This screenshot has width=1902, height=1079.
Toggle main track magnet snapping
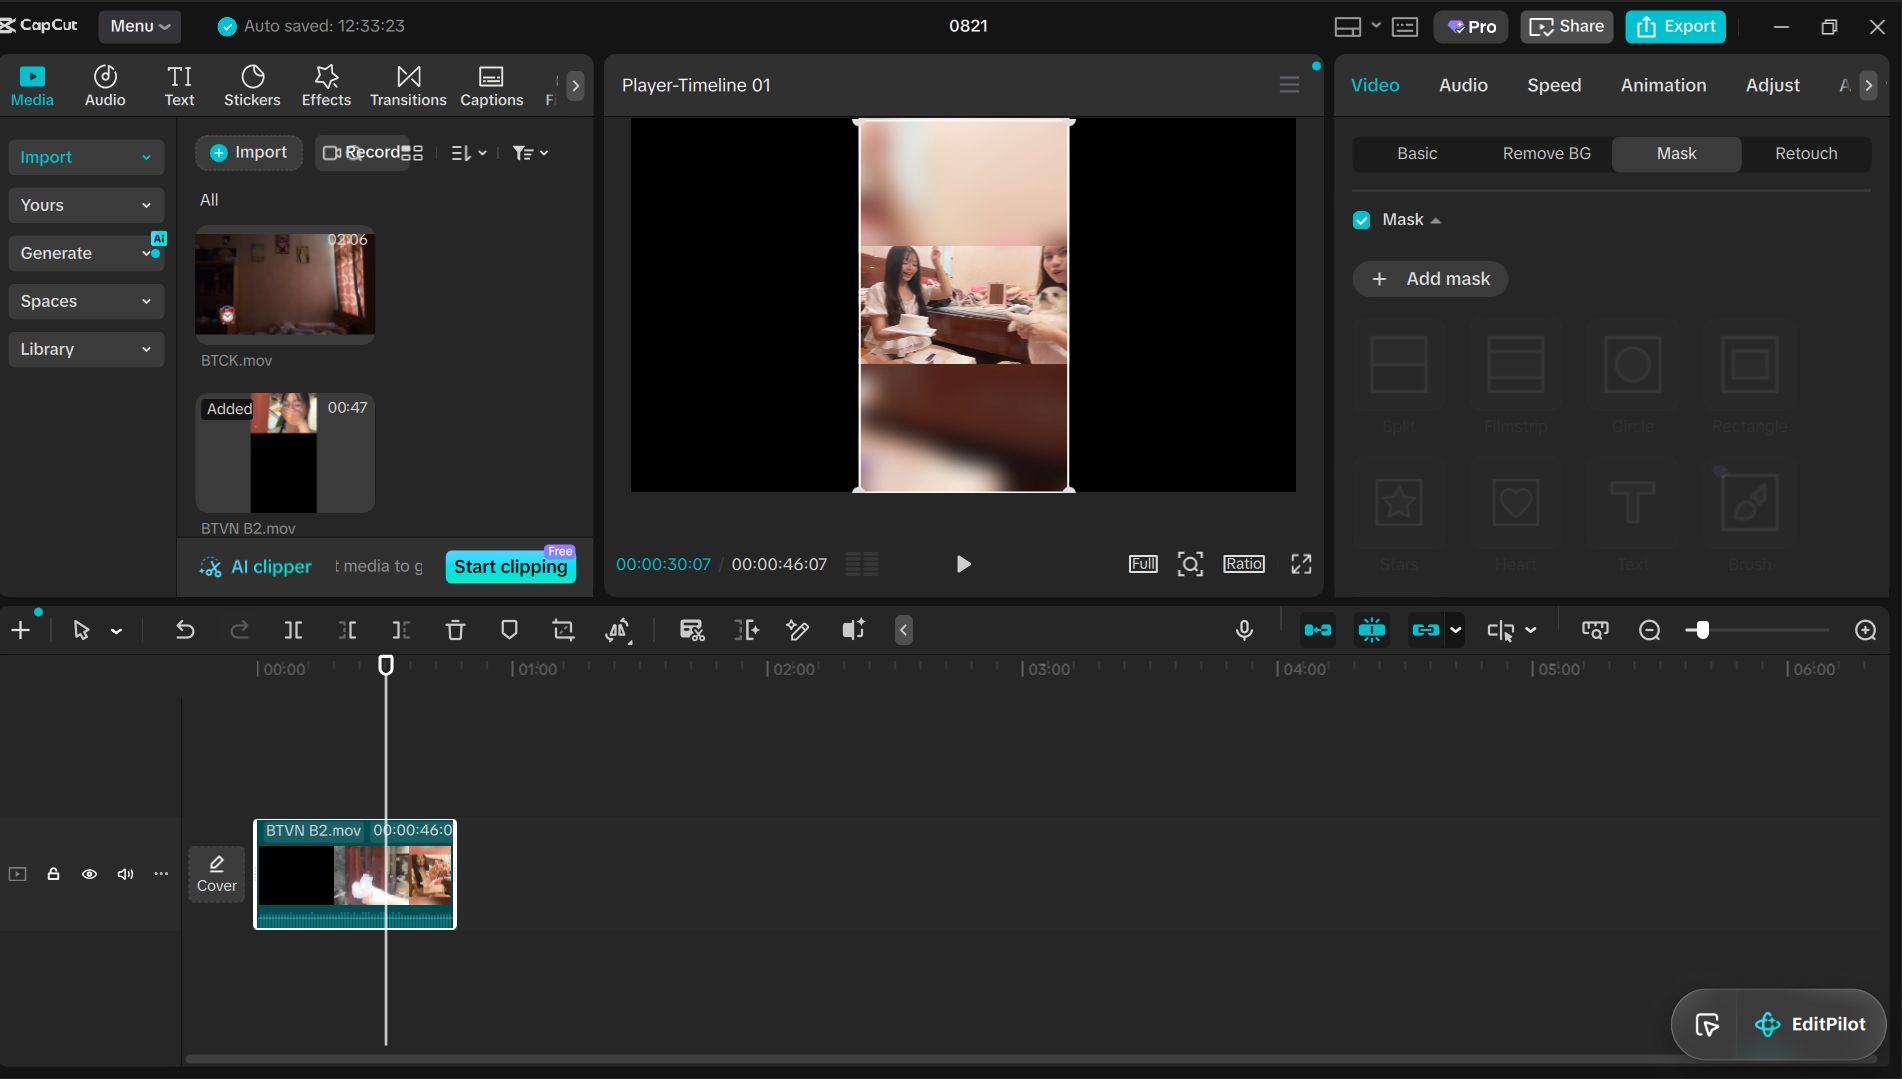coord(1318,630)
